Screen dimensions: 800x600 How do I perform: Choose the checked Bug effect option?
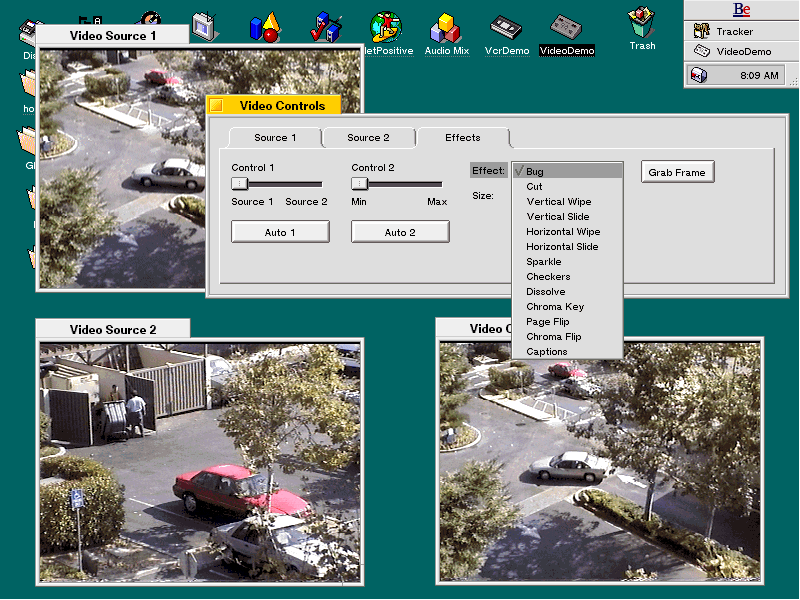566,172
